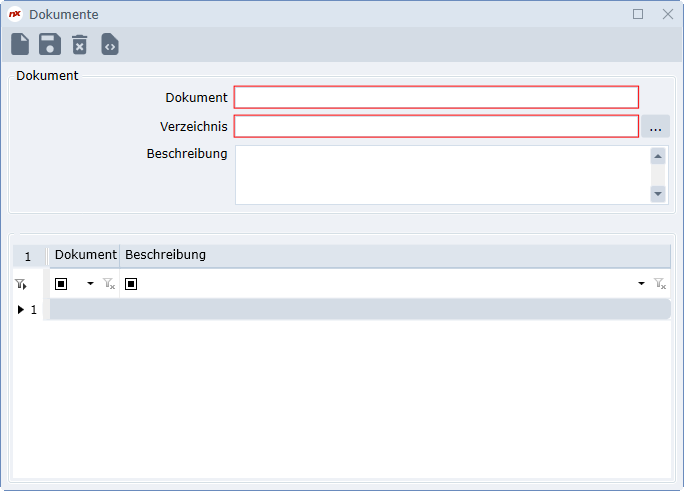This screenshot has width=684, height=491.
Task: Maximize the Dokumente window
Action: pyautogui.click(x=638, y=14)
